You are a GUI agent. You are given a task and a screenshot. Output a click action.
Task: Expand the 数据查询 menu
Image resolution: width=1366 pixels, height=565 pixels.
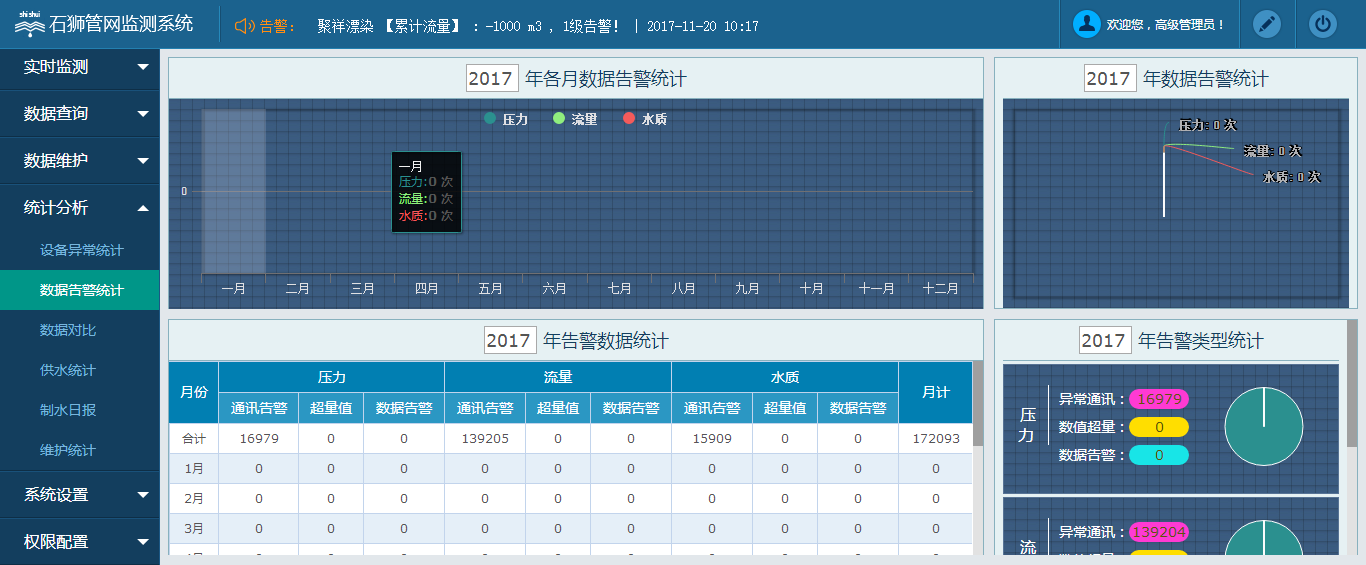[80, 114]
